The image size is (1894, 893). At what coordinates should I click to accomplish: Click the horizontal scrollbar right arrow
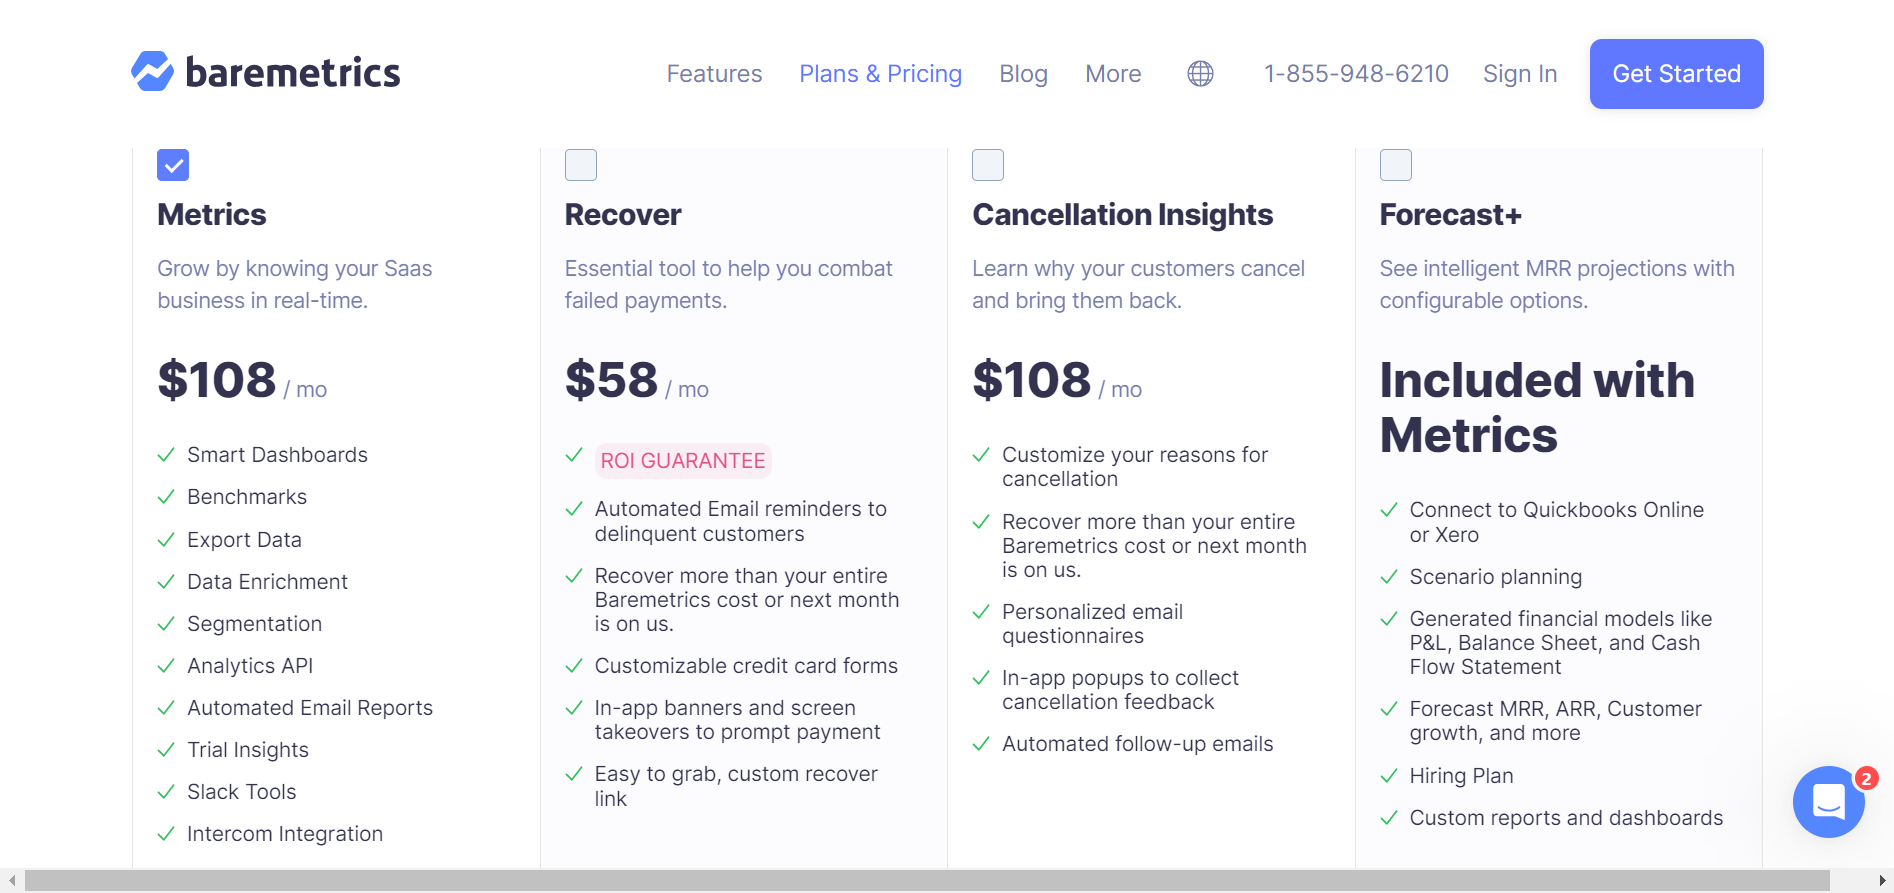tap(1882, 881)
